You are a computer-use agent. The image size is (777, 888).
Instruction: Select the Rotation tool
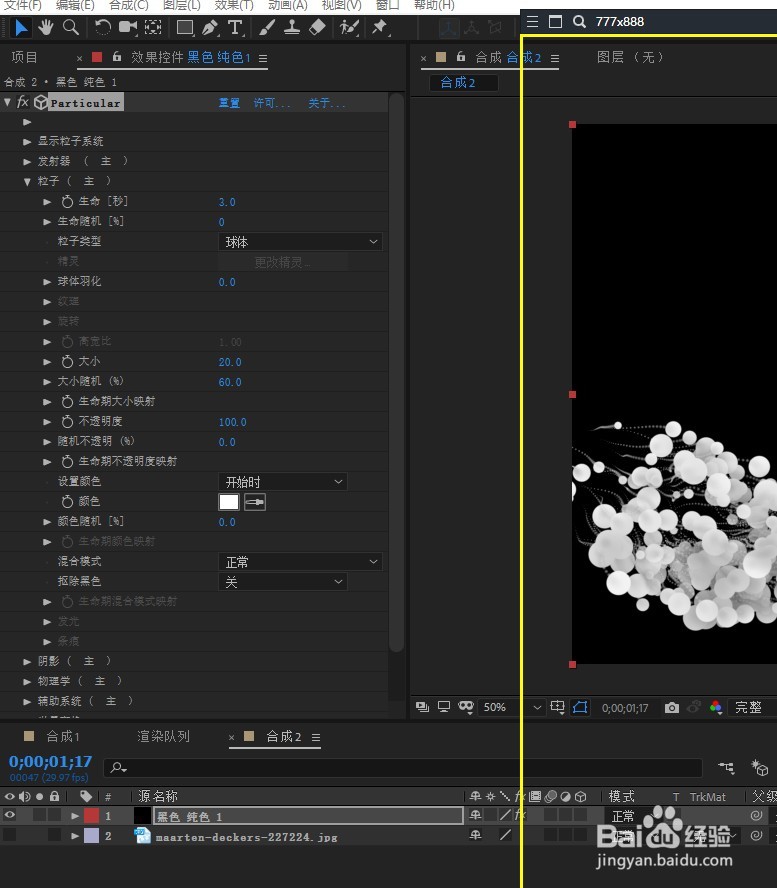tap(103, 27)
